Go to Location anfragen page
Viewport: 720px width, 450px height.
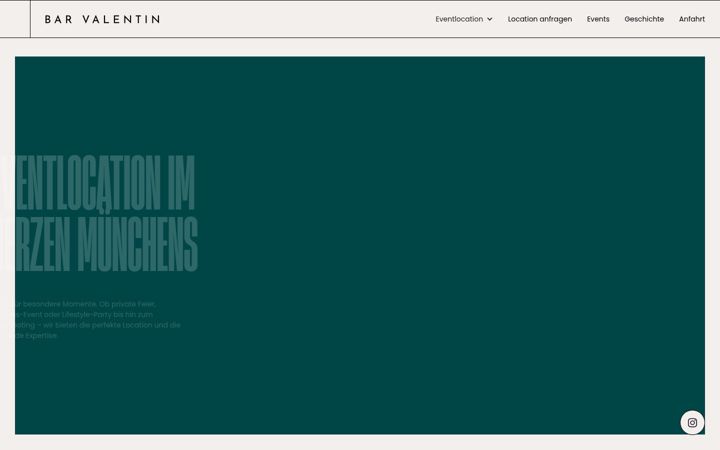(540, 19)
